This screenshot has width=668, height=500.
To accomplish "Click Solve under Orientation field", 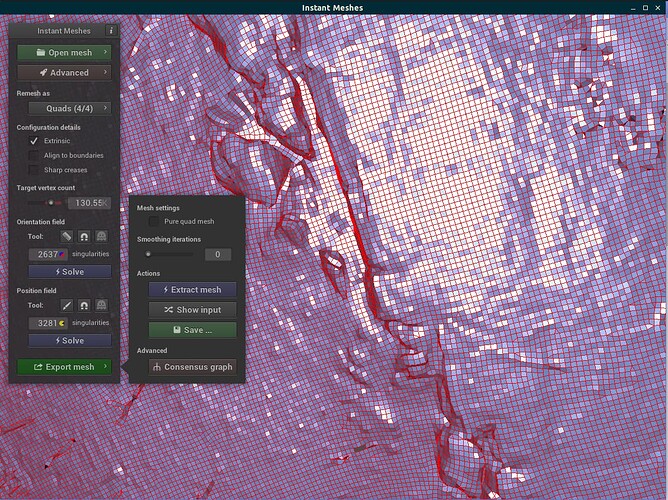I will coord(70,272).
